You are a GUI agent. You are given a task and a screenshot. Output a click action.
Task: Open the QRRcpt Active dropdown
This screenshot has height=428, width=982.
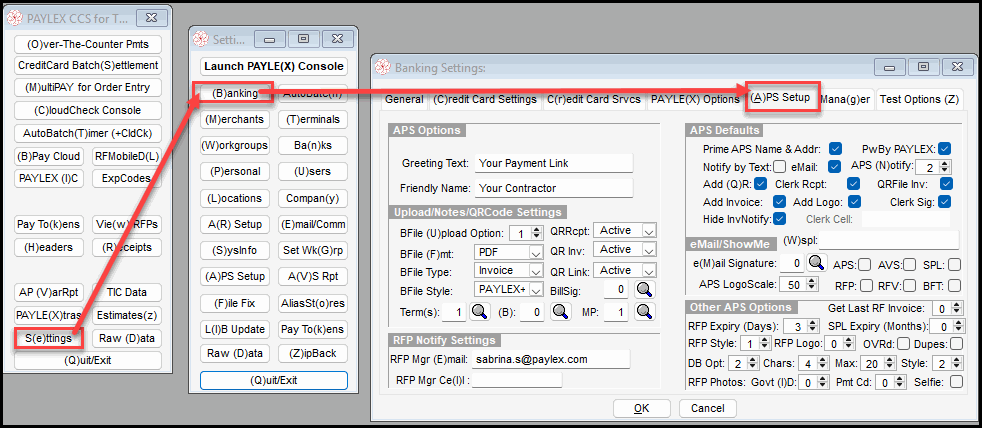(624, 231)
